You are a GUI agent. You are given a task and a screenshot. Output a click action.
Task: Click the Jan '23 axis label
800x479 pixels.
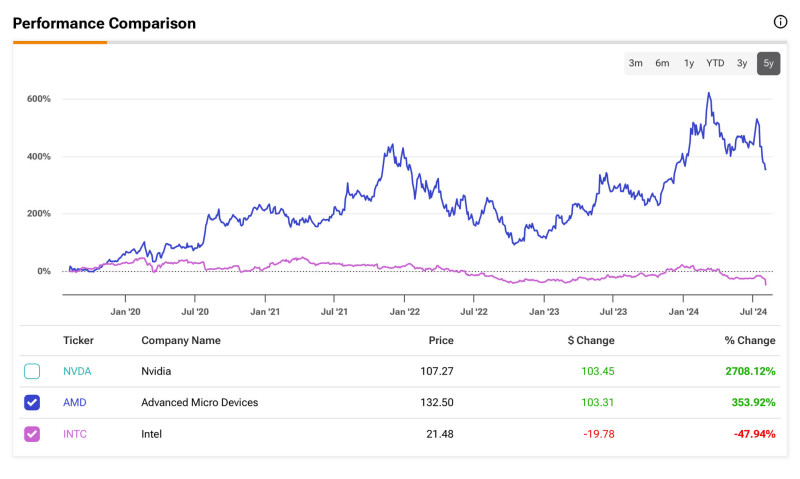[x=544, y=312]
